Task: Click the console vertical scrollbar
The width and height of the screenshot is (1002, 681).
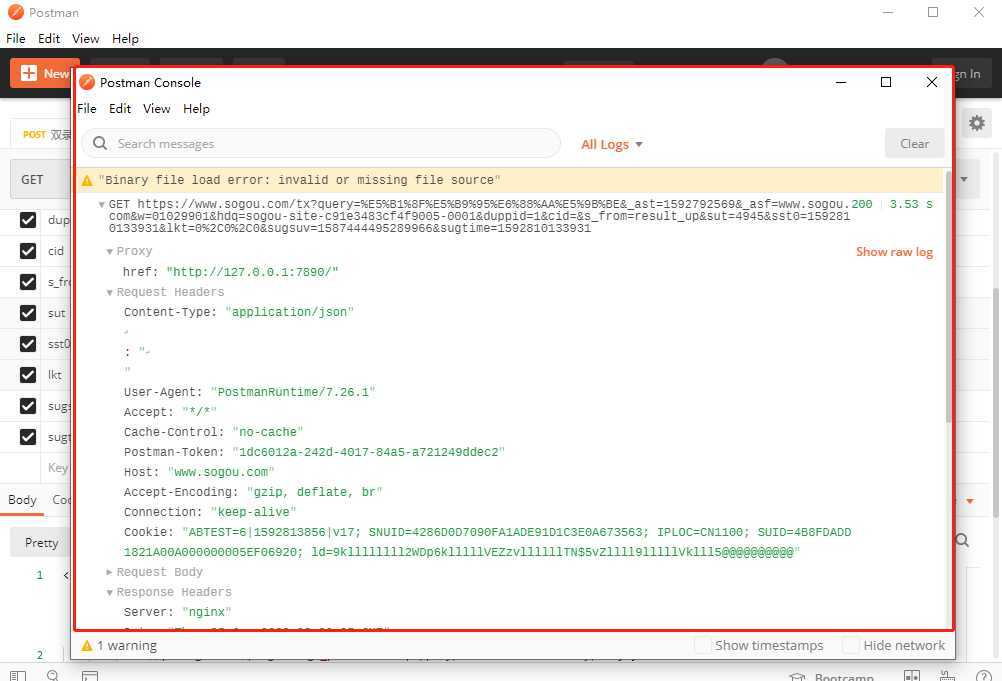Action: [948, 297]
